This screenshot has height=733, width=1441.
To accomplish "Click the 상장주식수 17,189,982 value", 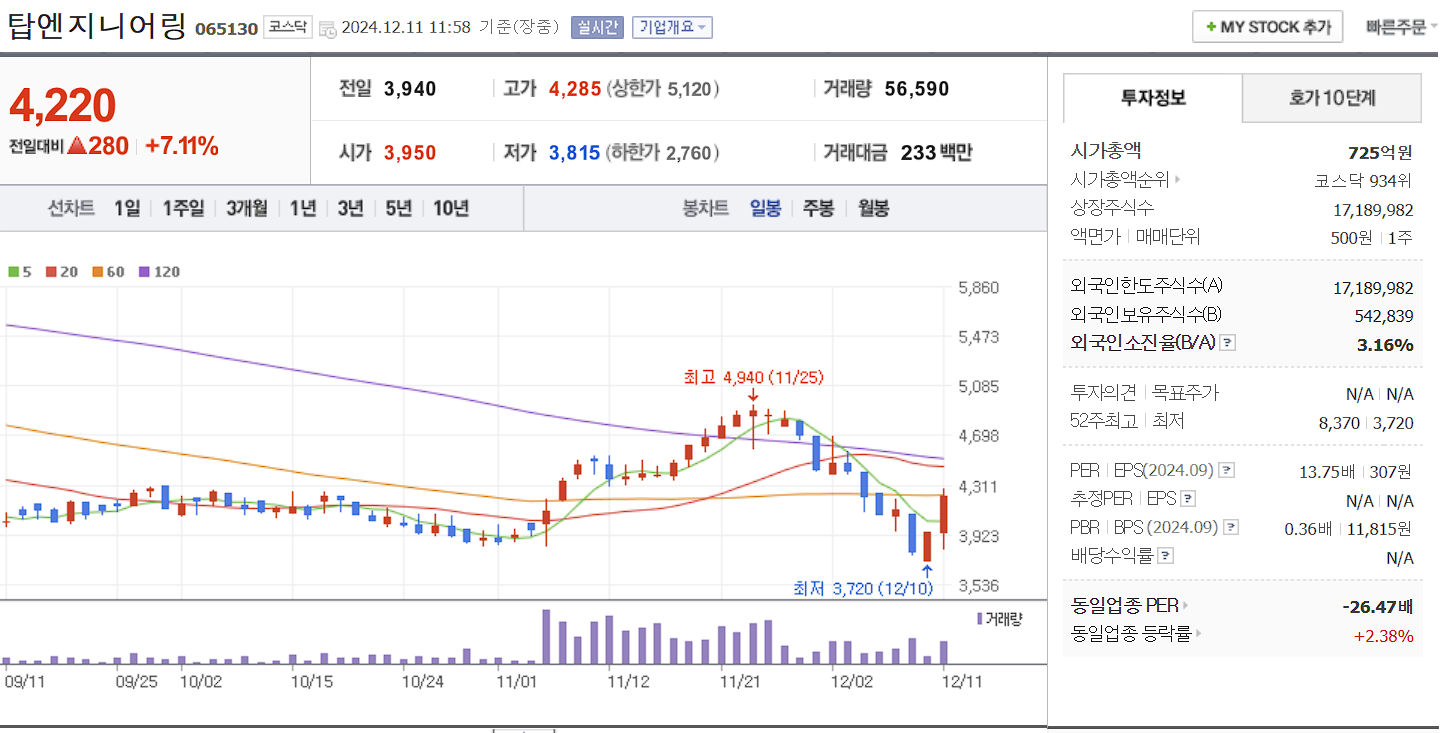I will [x=1374, y=209].
